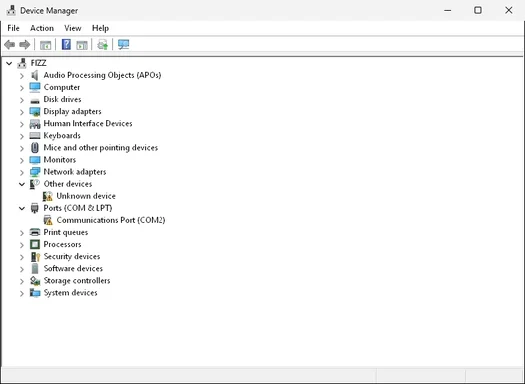The height and width of the screenshot is (384, 525).
Task: Open the File menu
Action: (13, 28)
